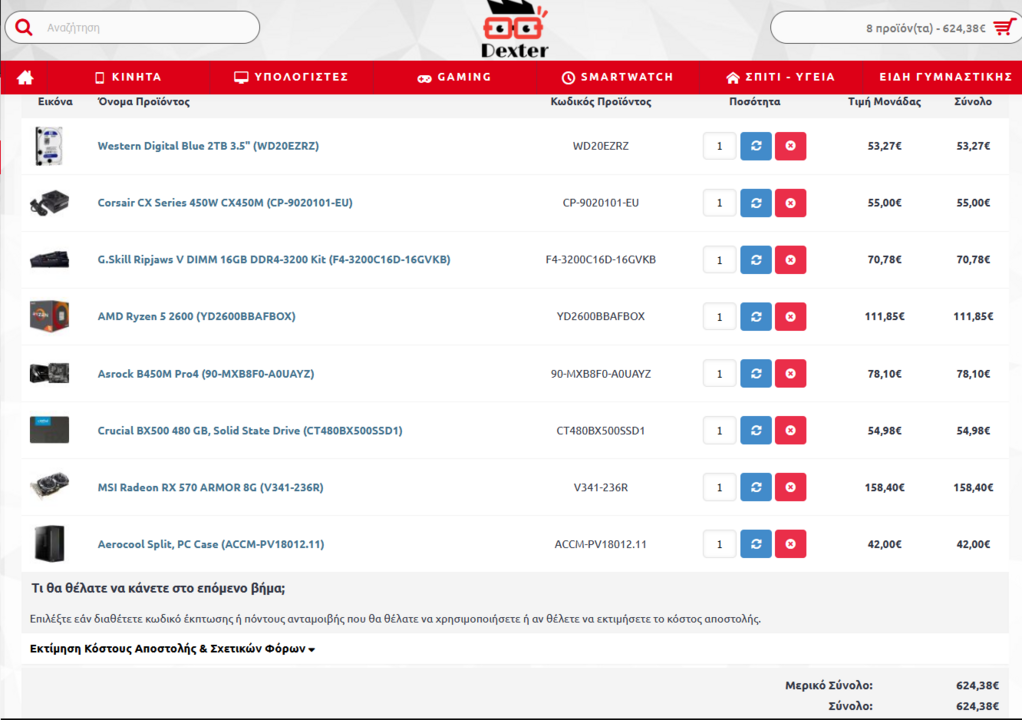
Task: Update quantity for Corsair CX450M
Action: 756,203
